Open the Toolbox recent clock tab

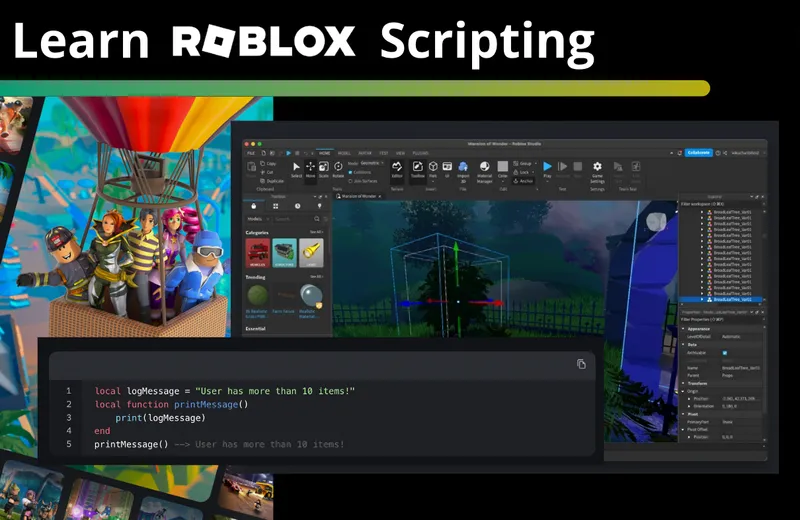pos(297,206)
